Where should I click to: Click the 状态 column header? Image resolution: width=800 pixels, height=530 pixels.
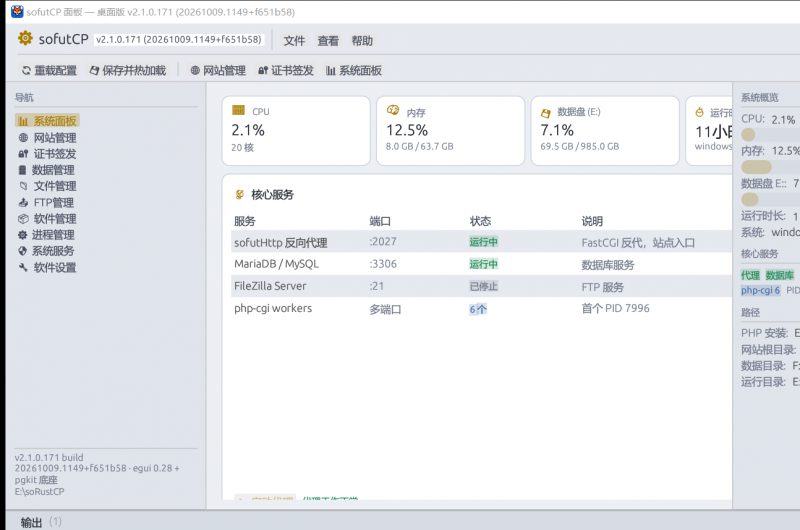[480, 221]
